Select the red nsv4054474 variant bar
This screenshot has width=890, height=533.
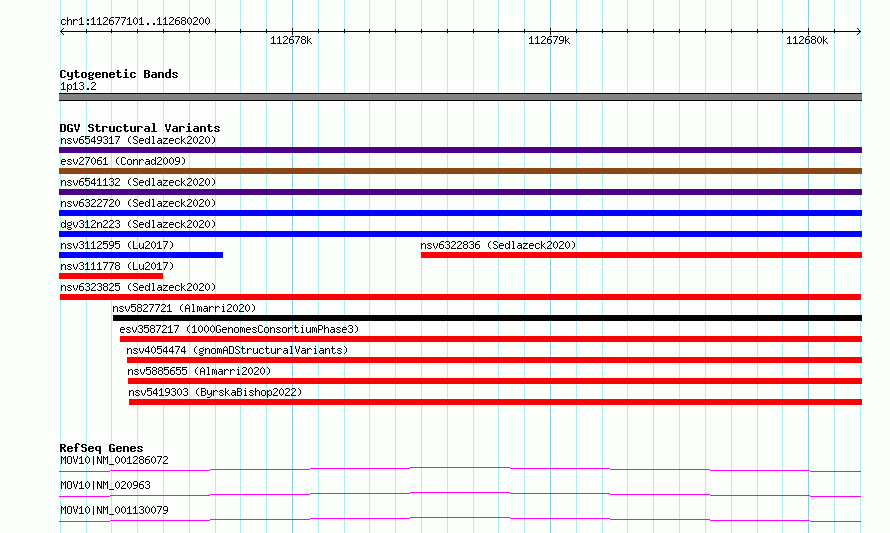[494, 360]
